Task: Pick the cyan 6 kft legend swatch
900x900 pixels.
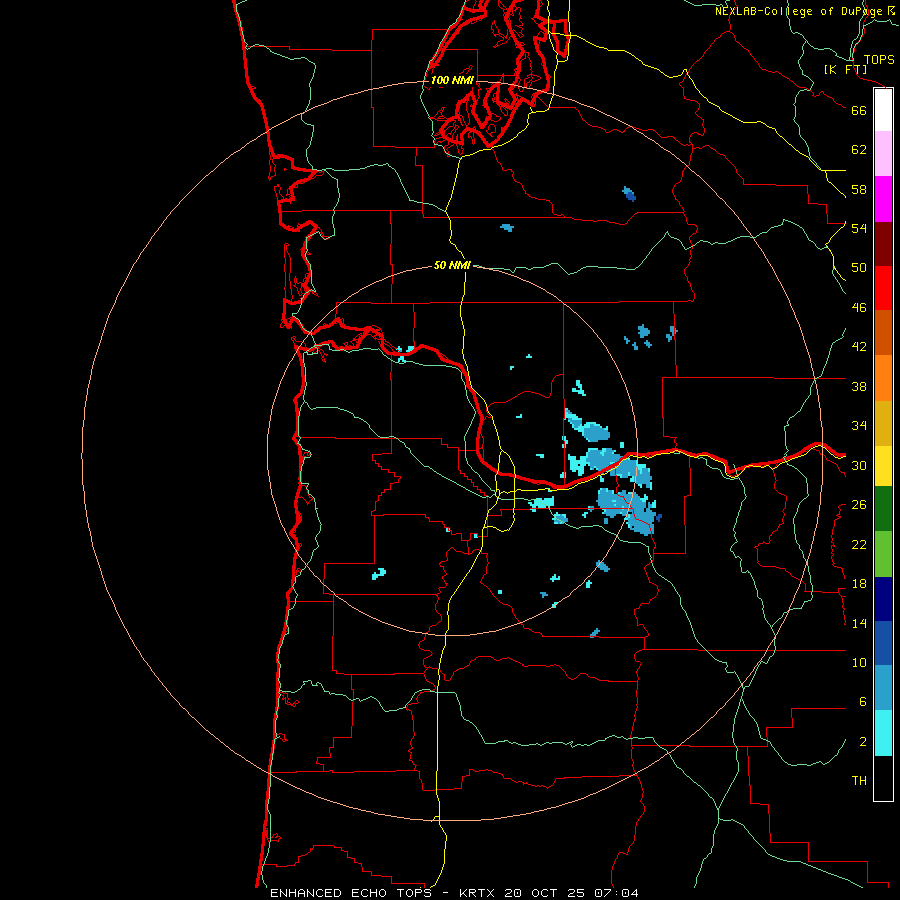Action: [883, 733]
